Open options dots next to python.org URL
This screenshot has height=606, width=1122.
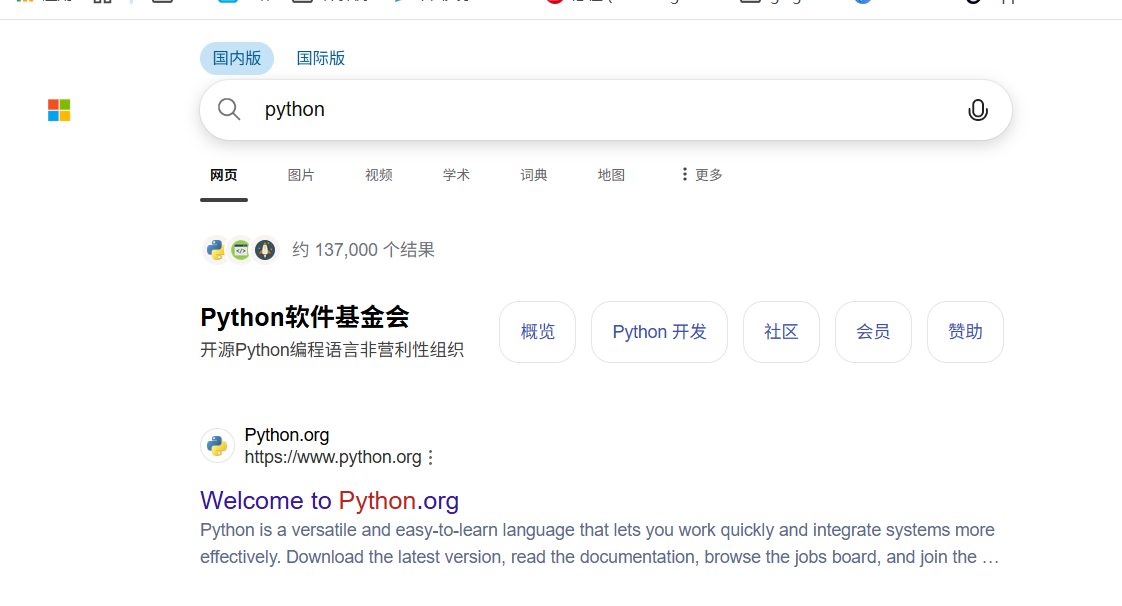coord(431,457)
